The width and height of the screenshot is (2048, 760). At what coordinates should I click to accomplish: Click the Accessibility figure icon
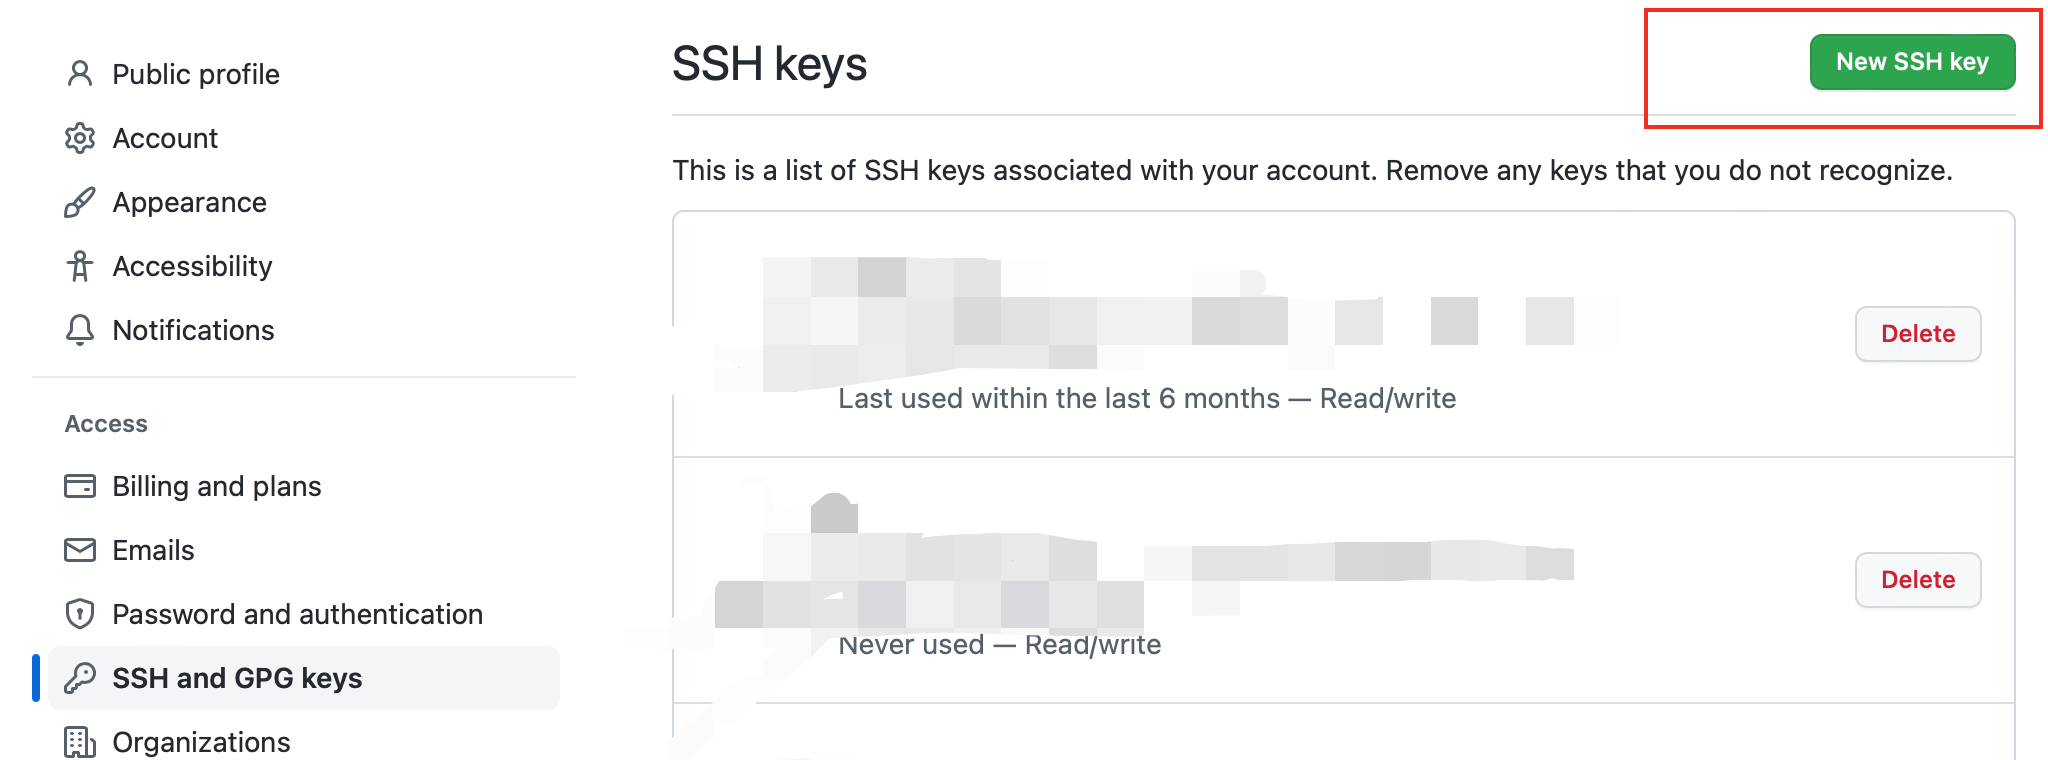click(x=80, y=266)
